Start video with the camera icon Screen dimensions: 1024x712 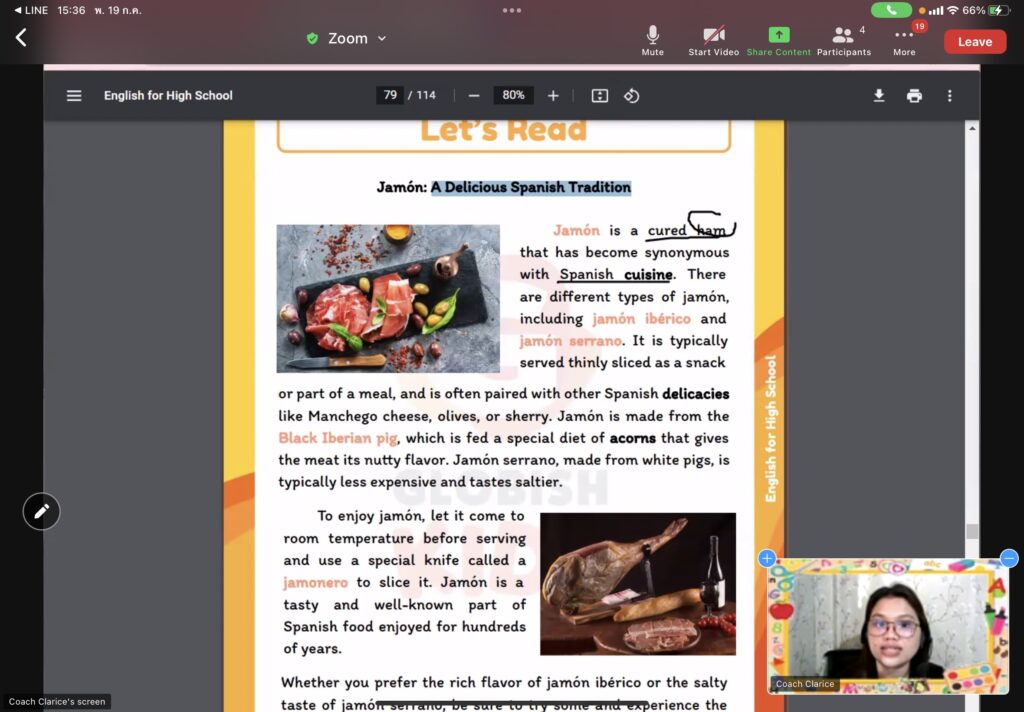(713, 36)
